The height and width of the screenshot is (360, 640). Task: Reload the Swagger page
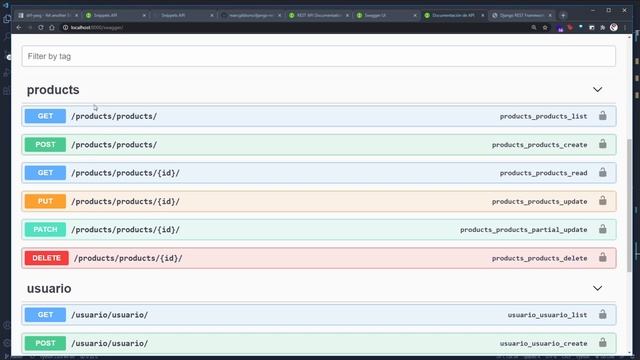click(x=41, y=27)
